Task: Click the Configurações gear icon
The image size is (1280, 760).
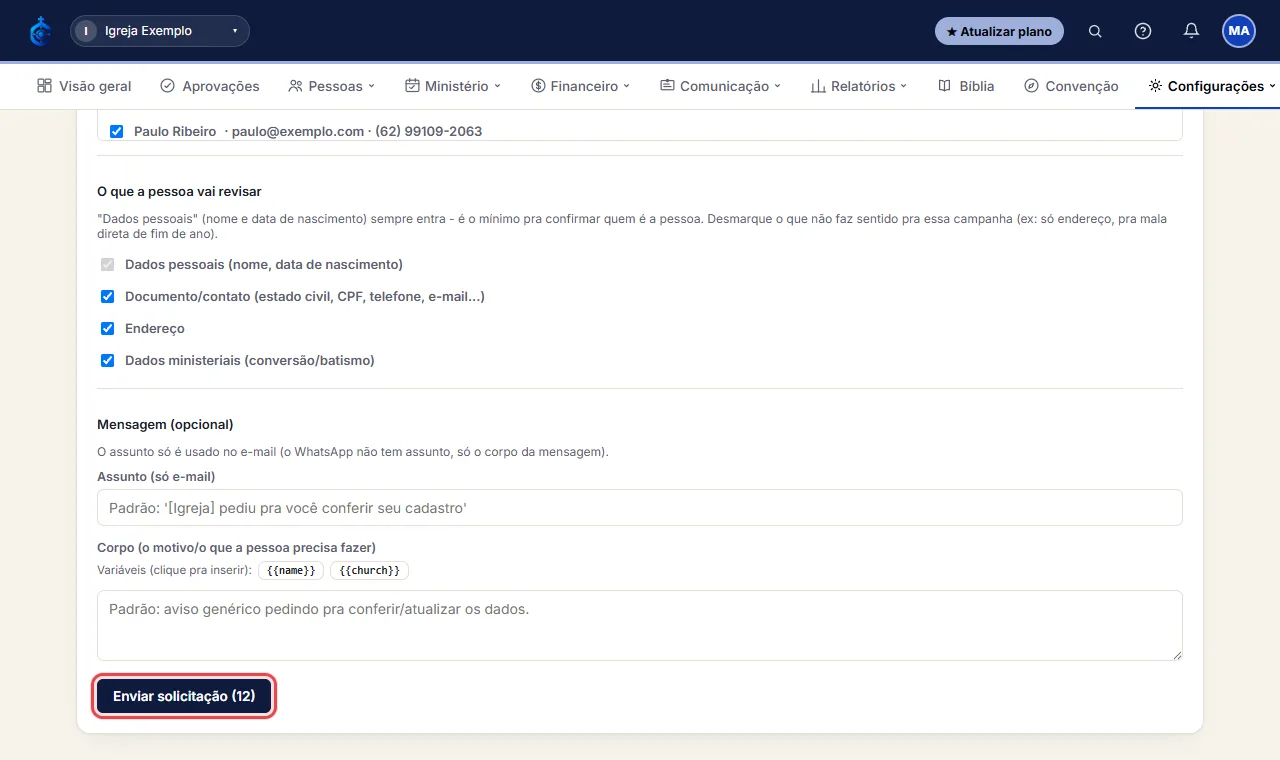Action: pyautogui.click(x=1155, y=86)
